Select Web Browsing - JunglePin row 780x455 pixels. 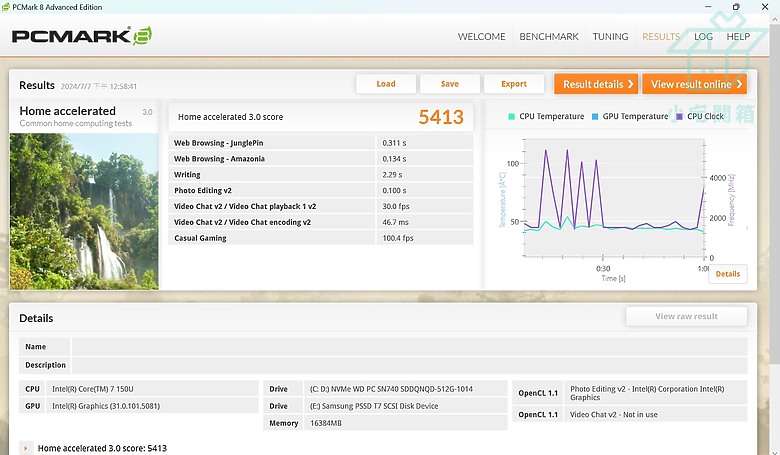[x=321, y=143]
